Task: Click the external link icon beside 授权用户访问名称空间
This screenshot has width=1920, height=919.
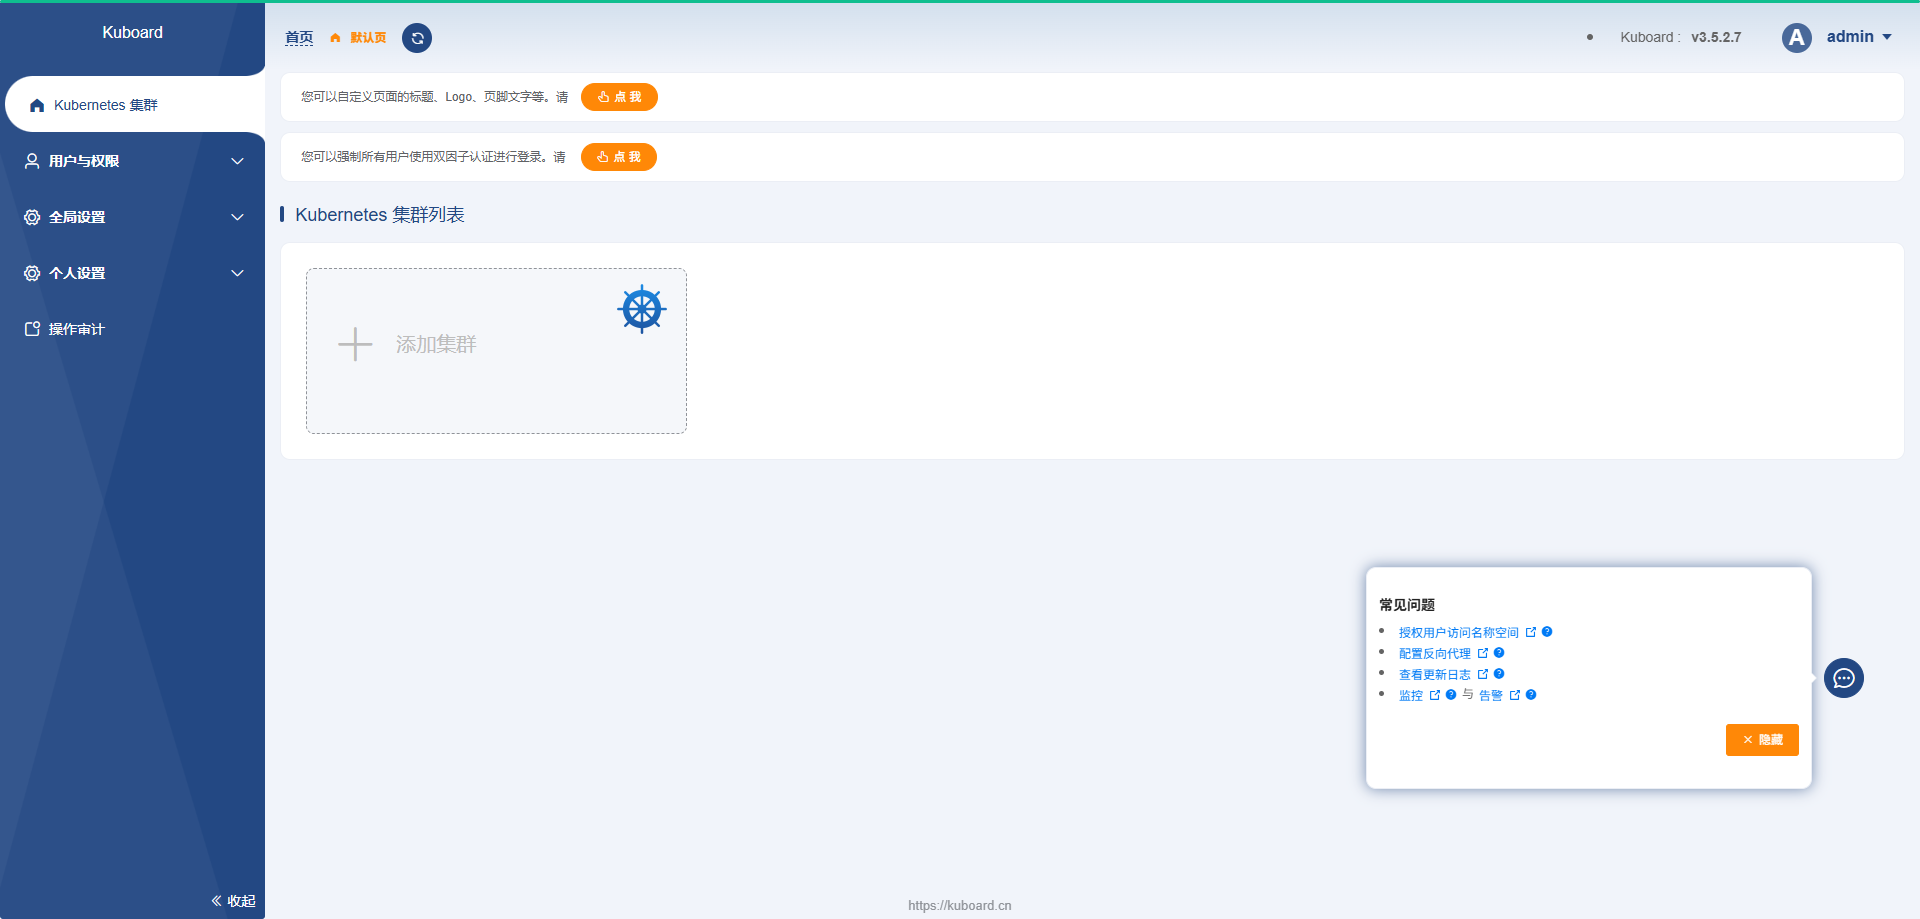Action: pos(1531,632)
